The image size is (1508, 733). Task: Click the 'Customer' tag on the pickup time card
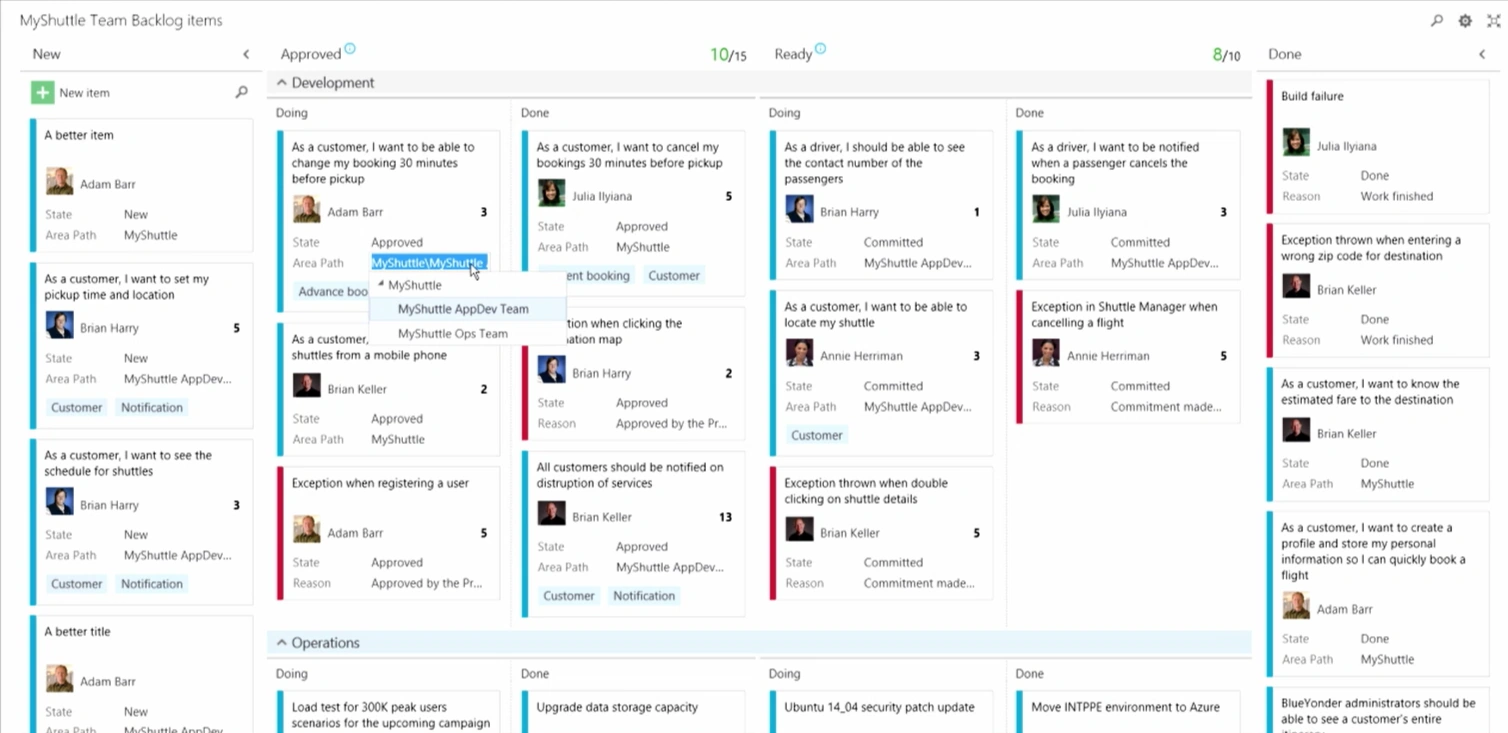[x=76, y=407]
